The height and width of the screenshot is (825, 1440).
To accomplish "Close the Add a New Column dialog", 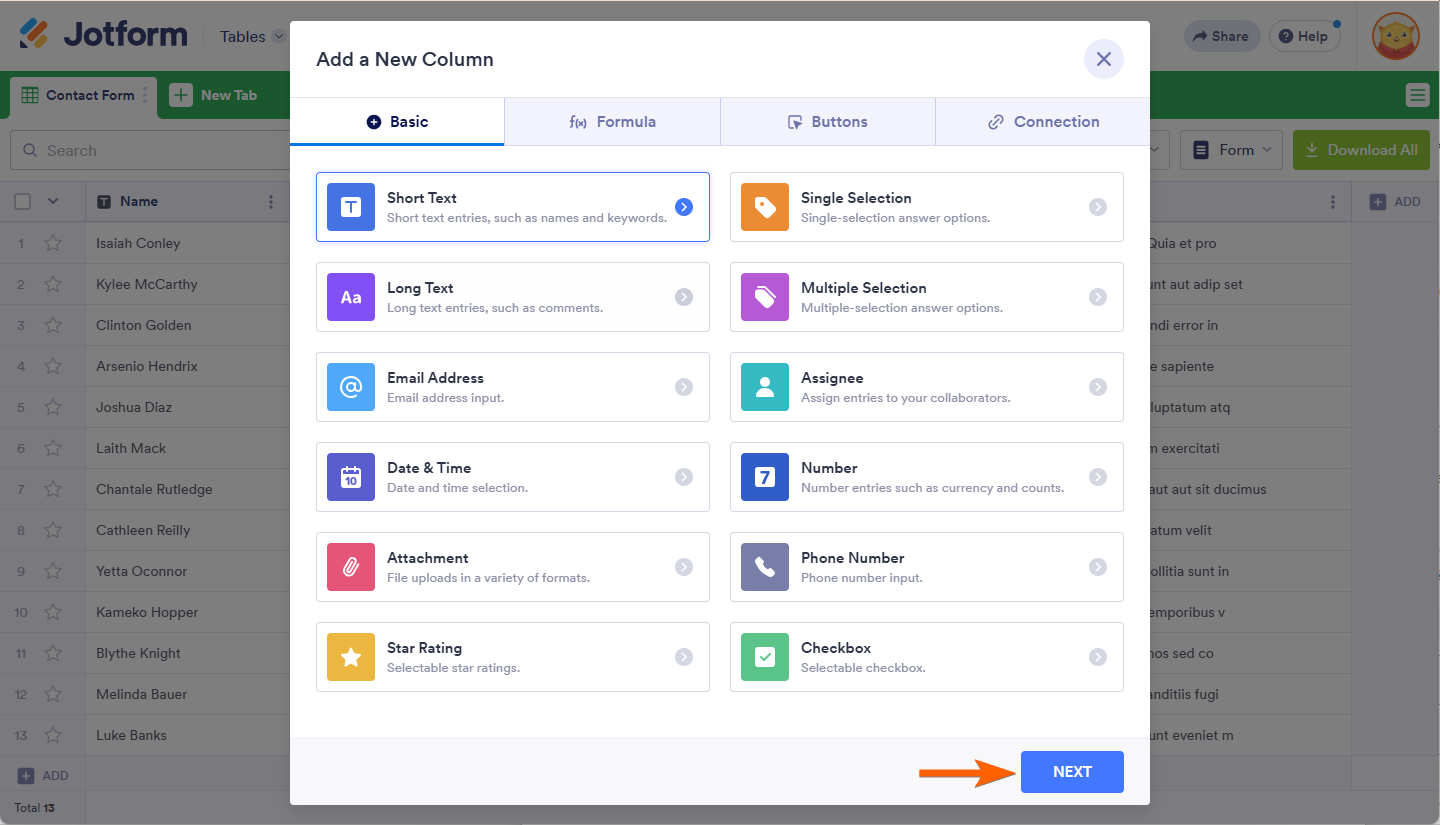I will tap(1104, 59).
